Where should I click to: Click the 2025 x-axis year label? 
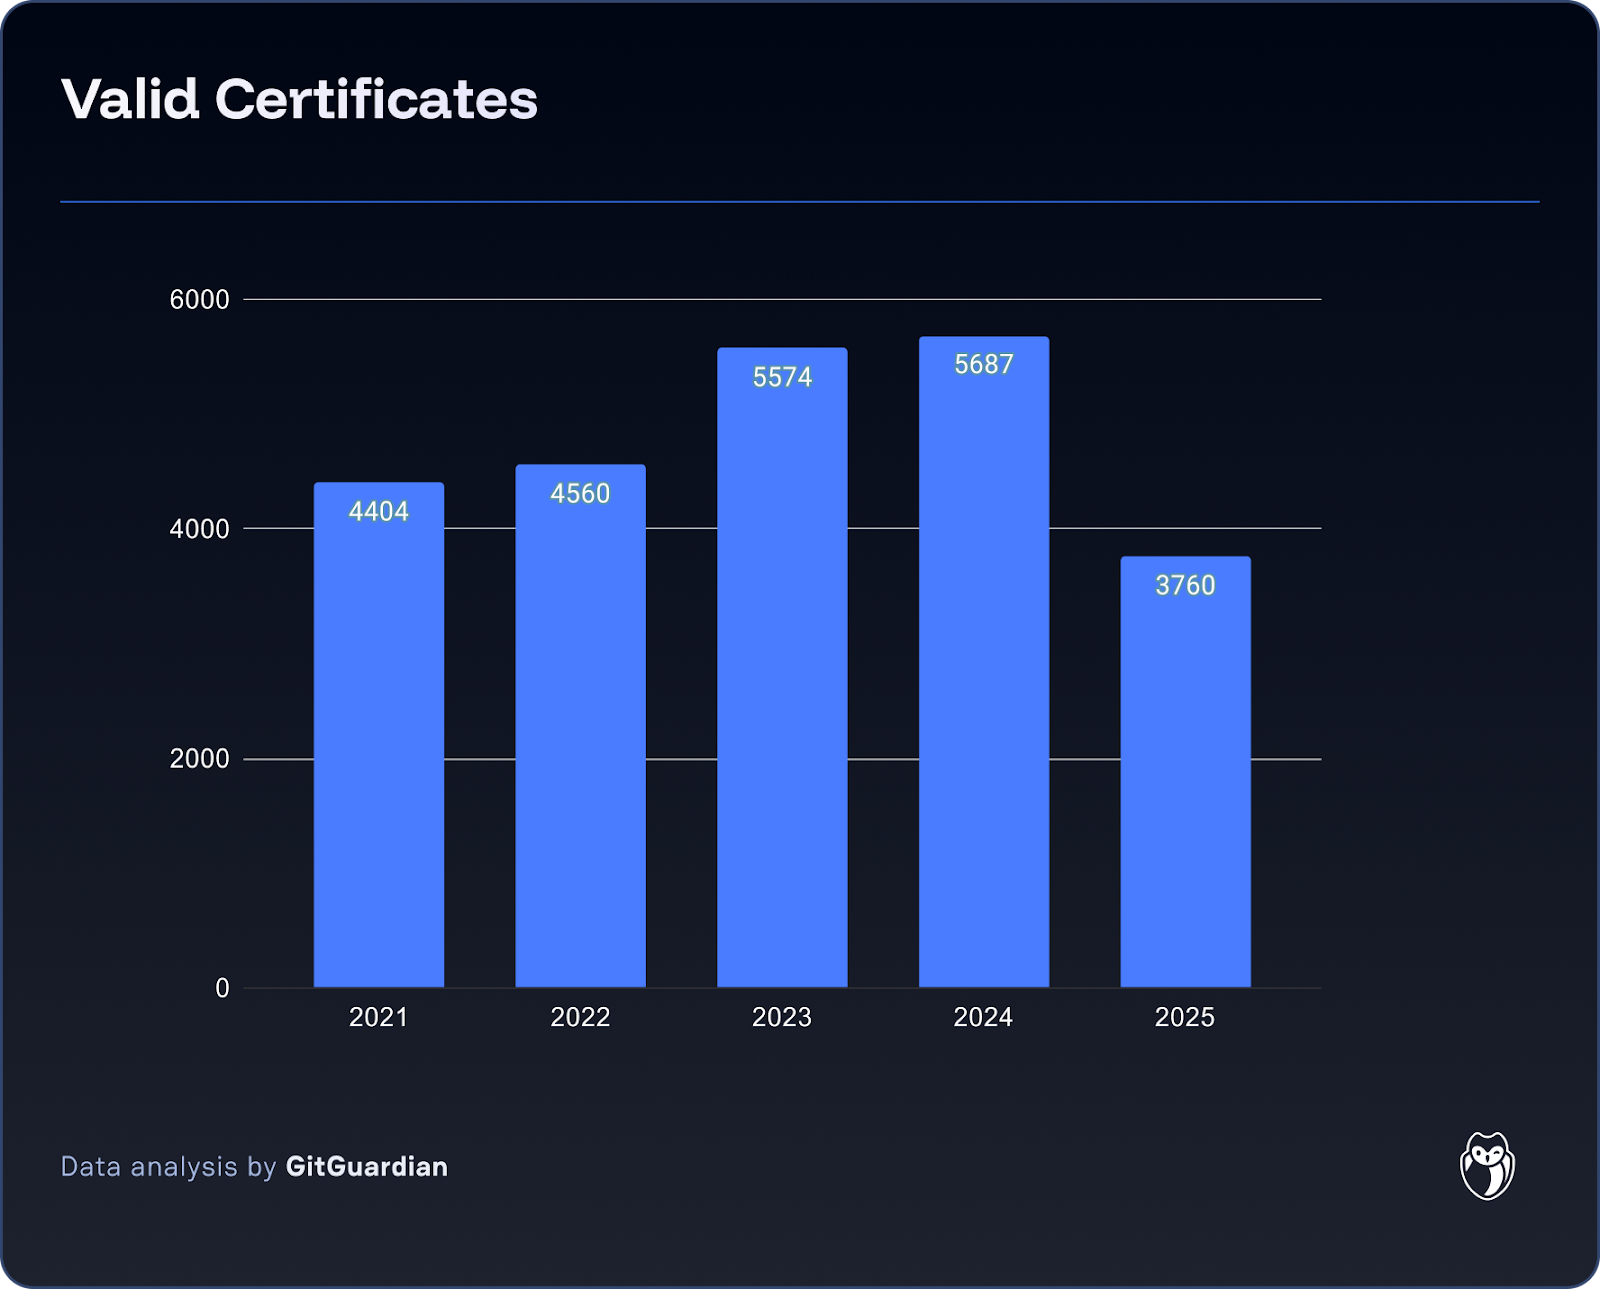(1185, 1017)
